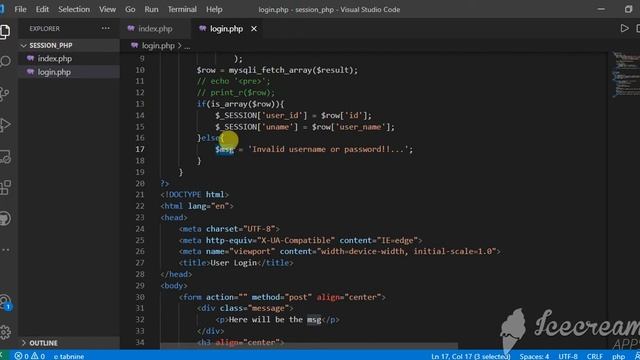
Task: Open the Run and Debug view icon
Action: pyautogui.click(x=5, y=125)
